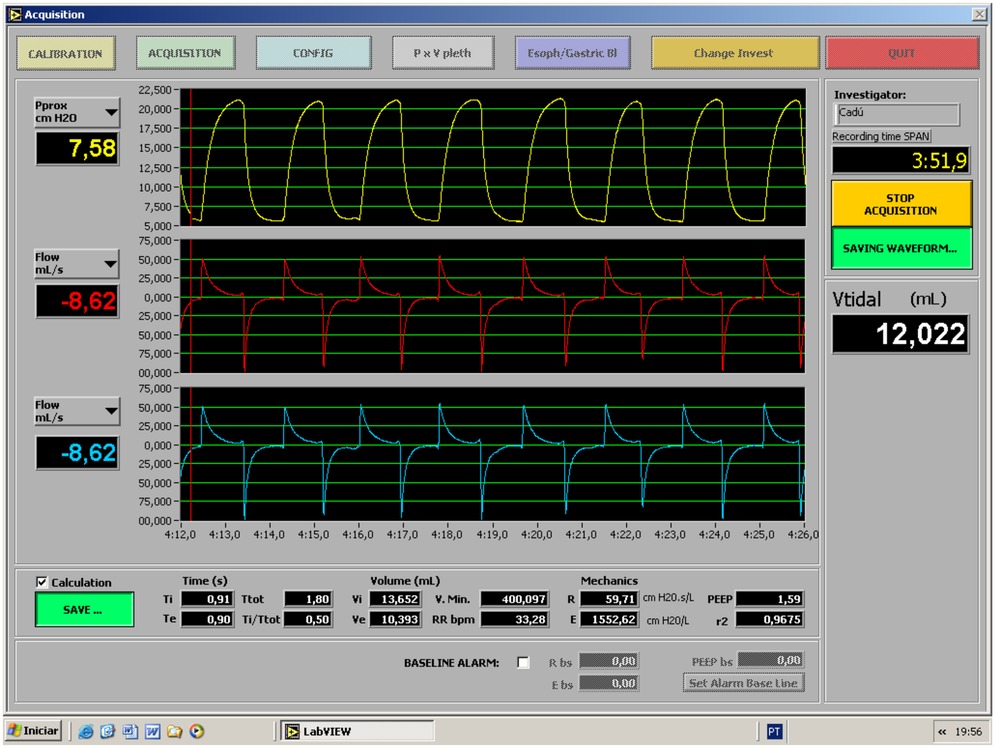The width and height of the screenshot is (995, 748).
Task: Launch Windows Media Player from taskbar
Action: 197,731
